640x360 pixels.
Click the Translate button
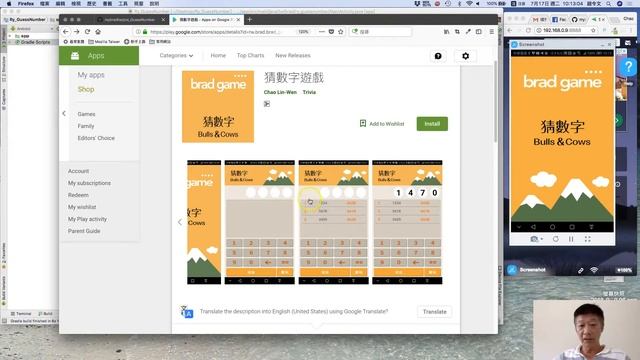[434, 312]
